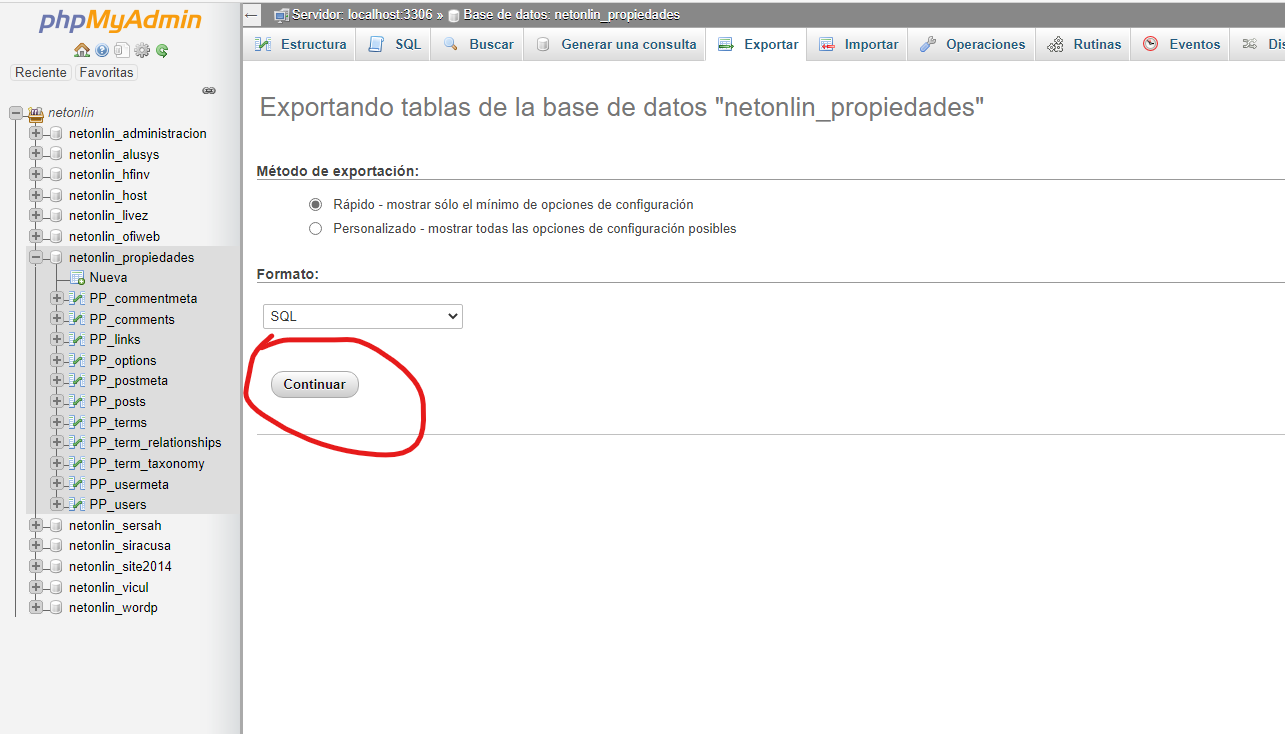Click the Reciente button
Image resolution: width=1285 pixels, height=734 pixels.
click(41, 72)
